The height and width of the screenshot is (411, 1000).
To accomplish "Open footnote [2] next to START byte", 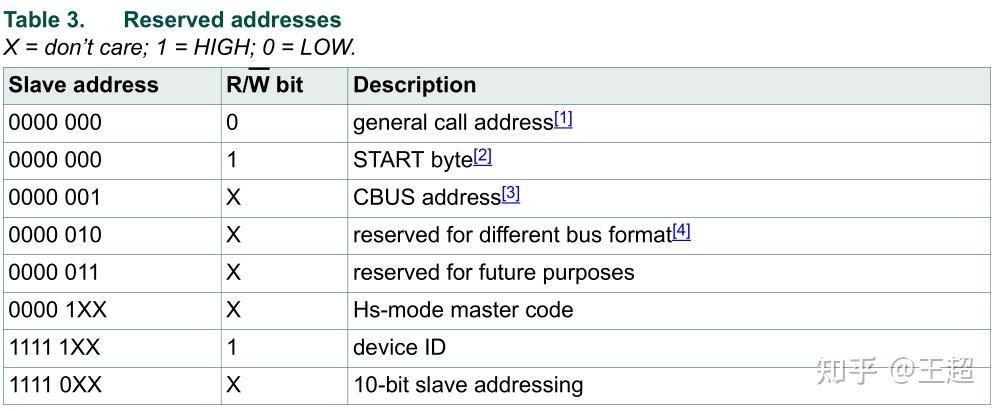I will point(482,157).
